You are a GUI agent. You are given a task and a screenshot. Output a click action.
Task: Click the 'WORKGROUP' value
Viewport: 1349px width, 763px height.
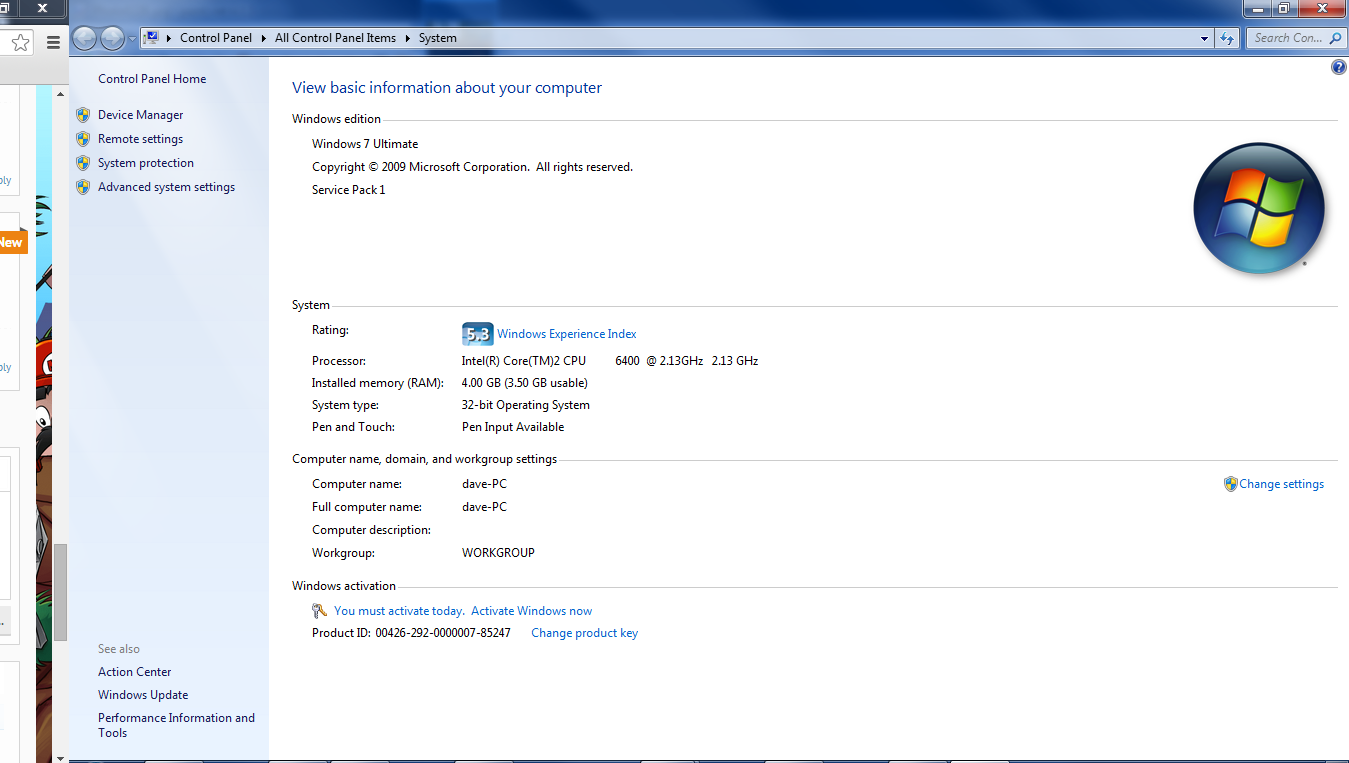[498, 553]
